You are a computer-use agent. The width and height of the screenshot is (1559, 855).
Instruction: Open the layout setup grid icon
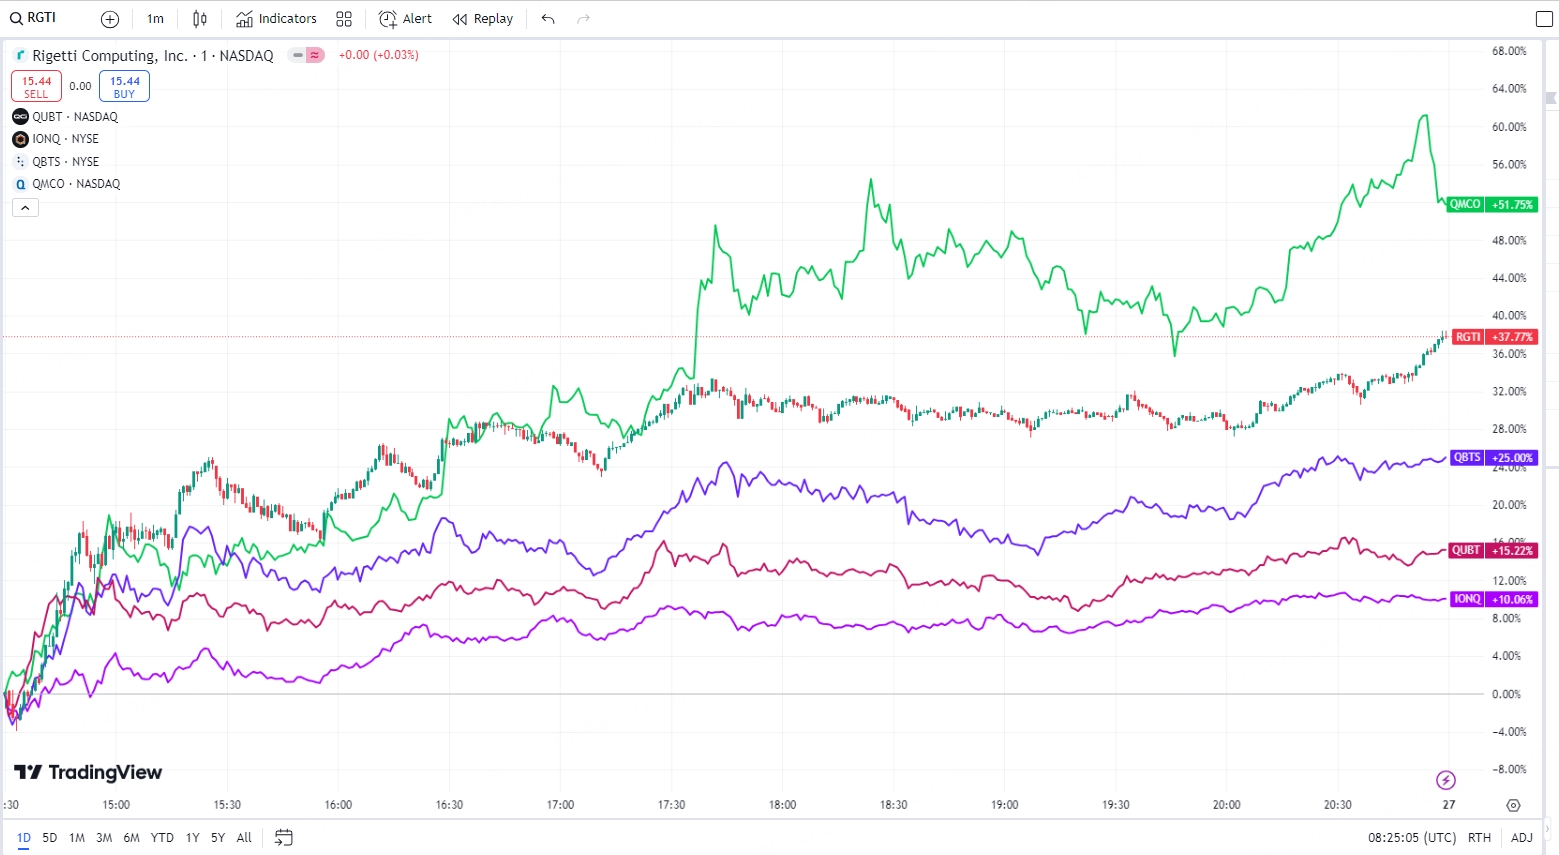coord(344,19)
